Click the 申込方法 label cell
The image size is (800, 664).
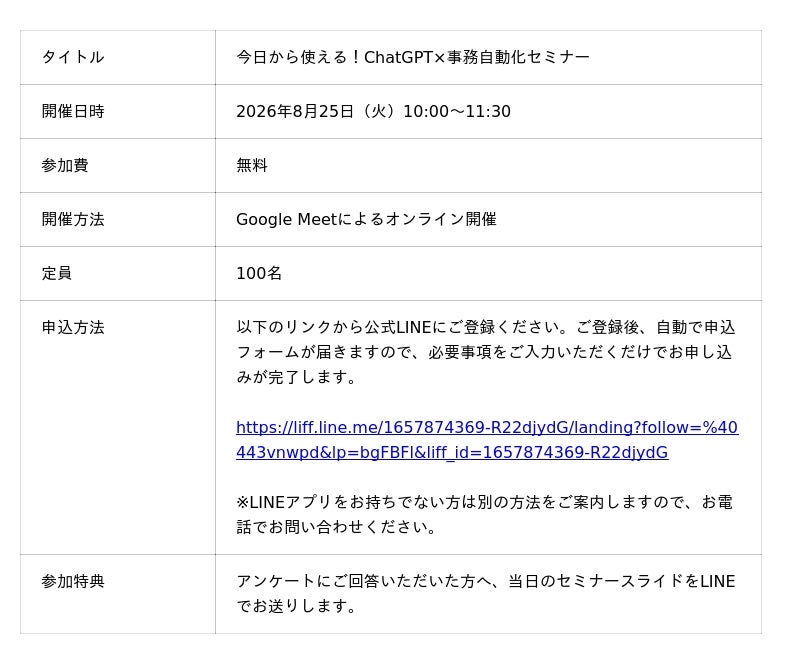[x=118, y=427]
